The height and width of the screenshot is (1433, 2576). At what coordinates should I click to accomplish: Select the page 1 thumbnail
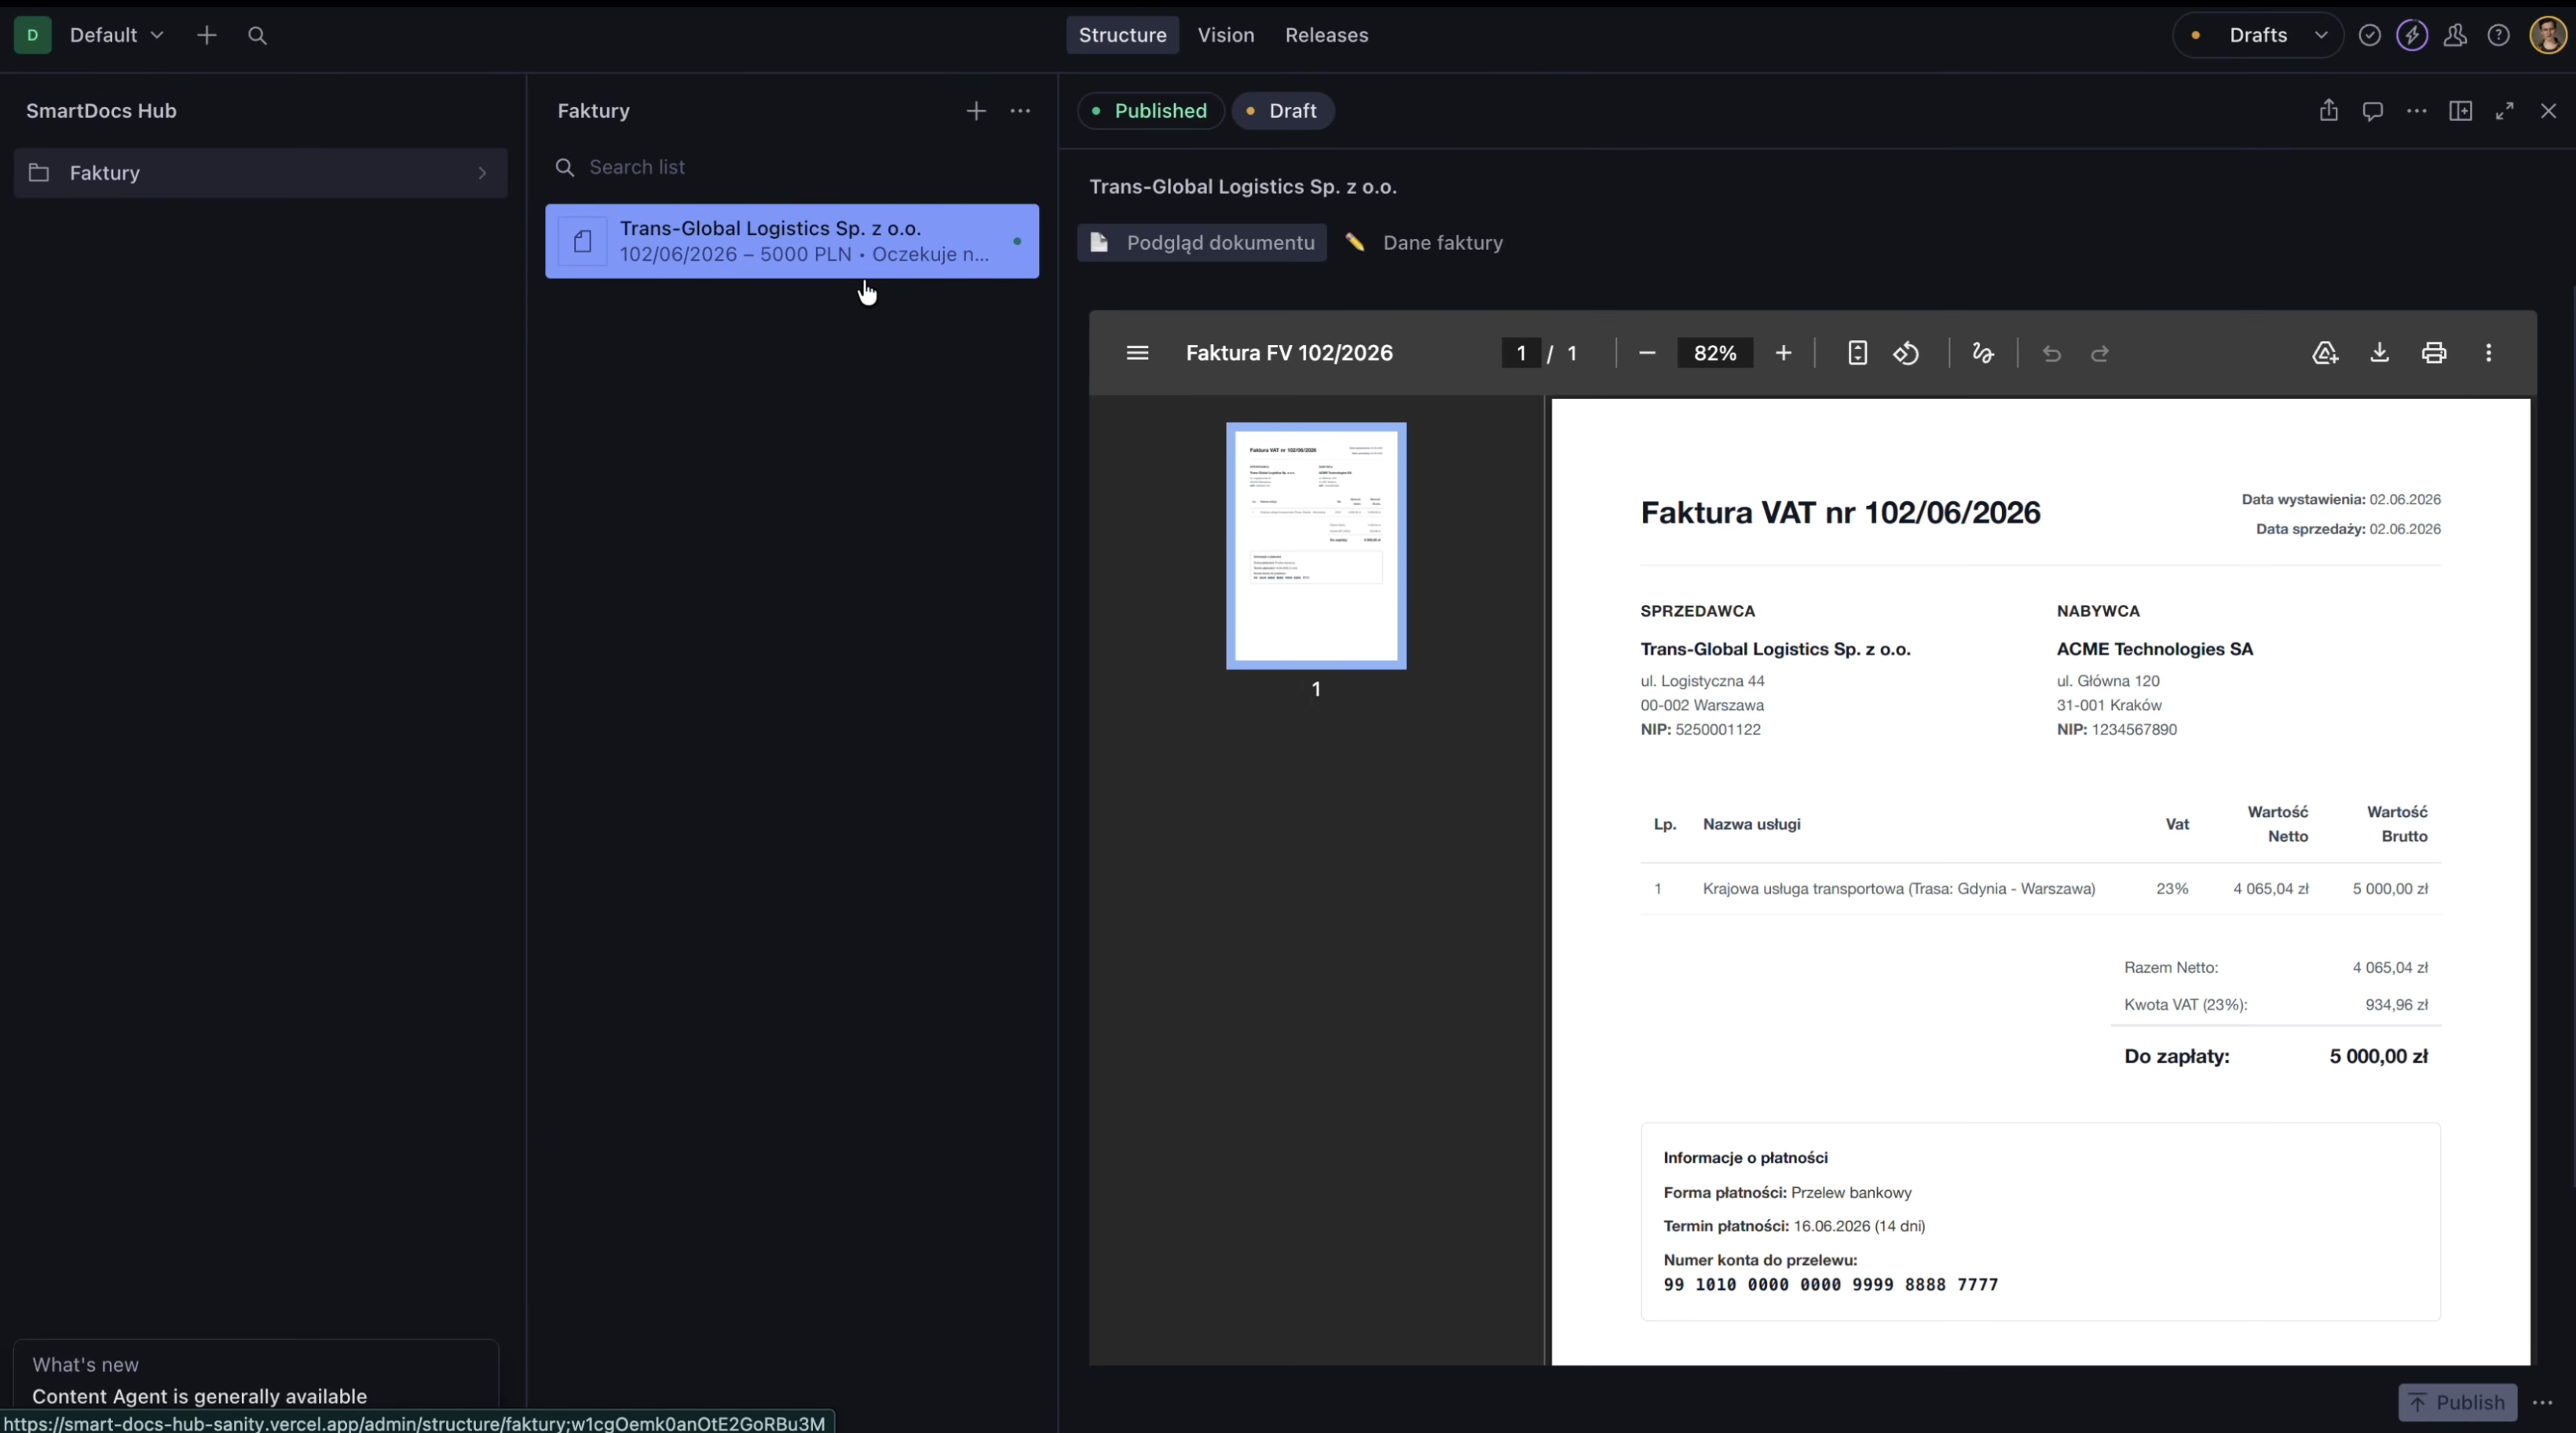(1316, 546)
